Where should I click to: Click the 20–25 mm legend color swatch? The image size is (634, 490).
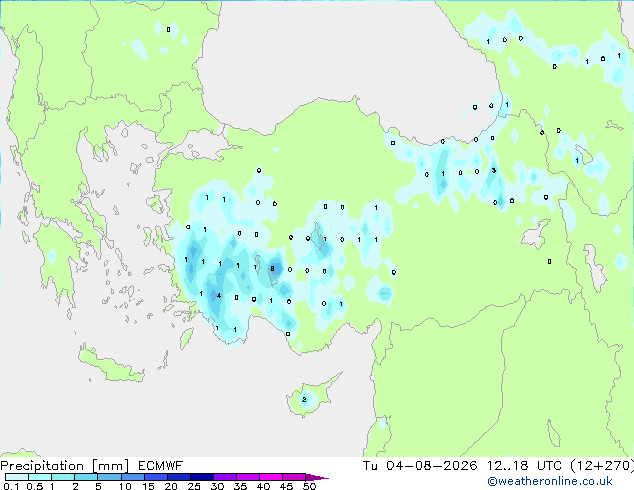pos(178,477)
